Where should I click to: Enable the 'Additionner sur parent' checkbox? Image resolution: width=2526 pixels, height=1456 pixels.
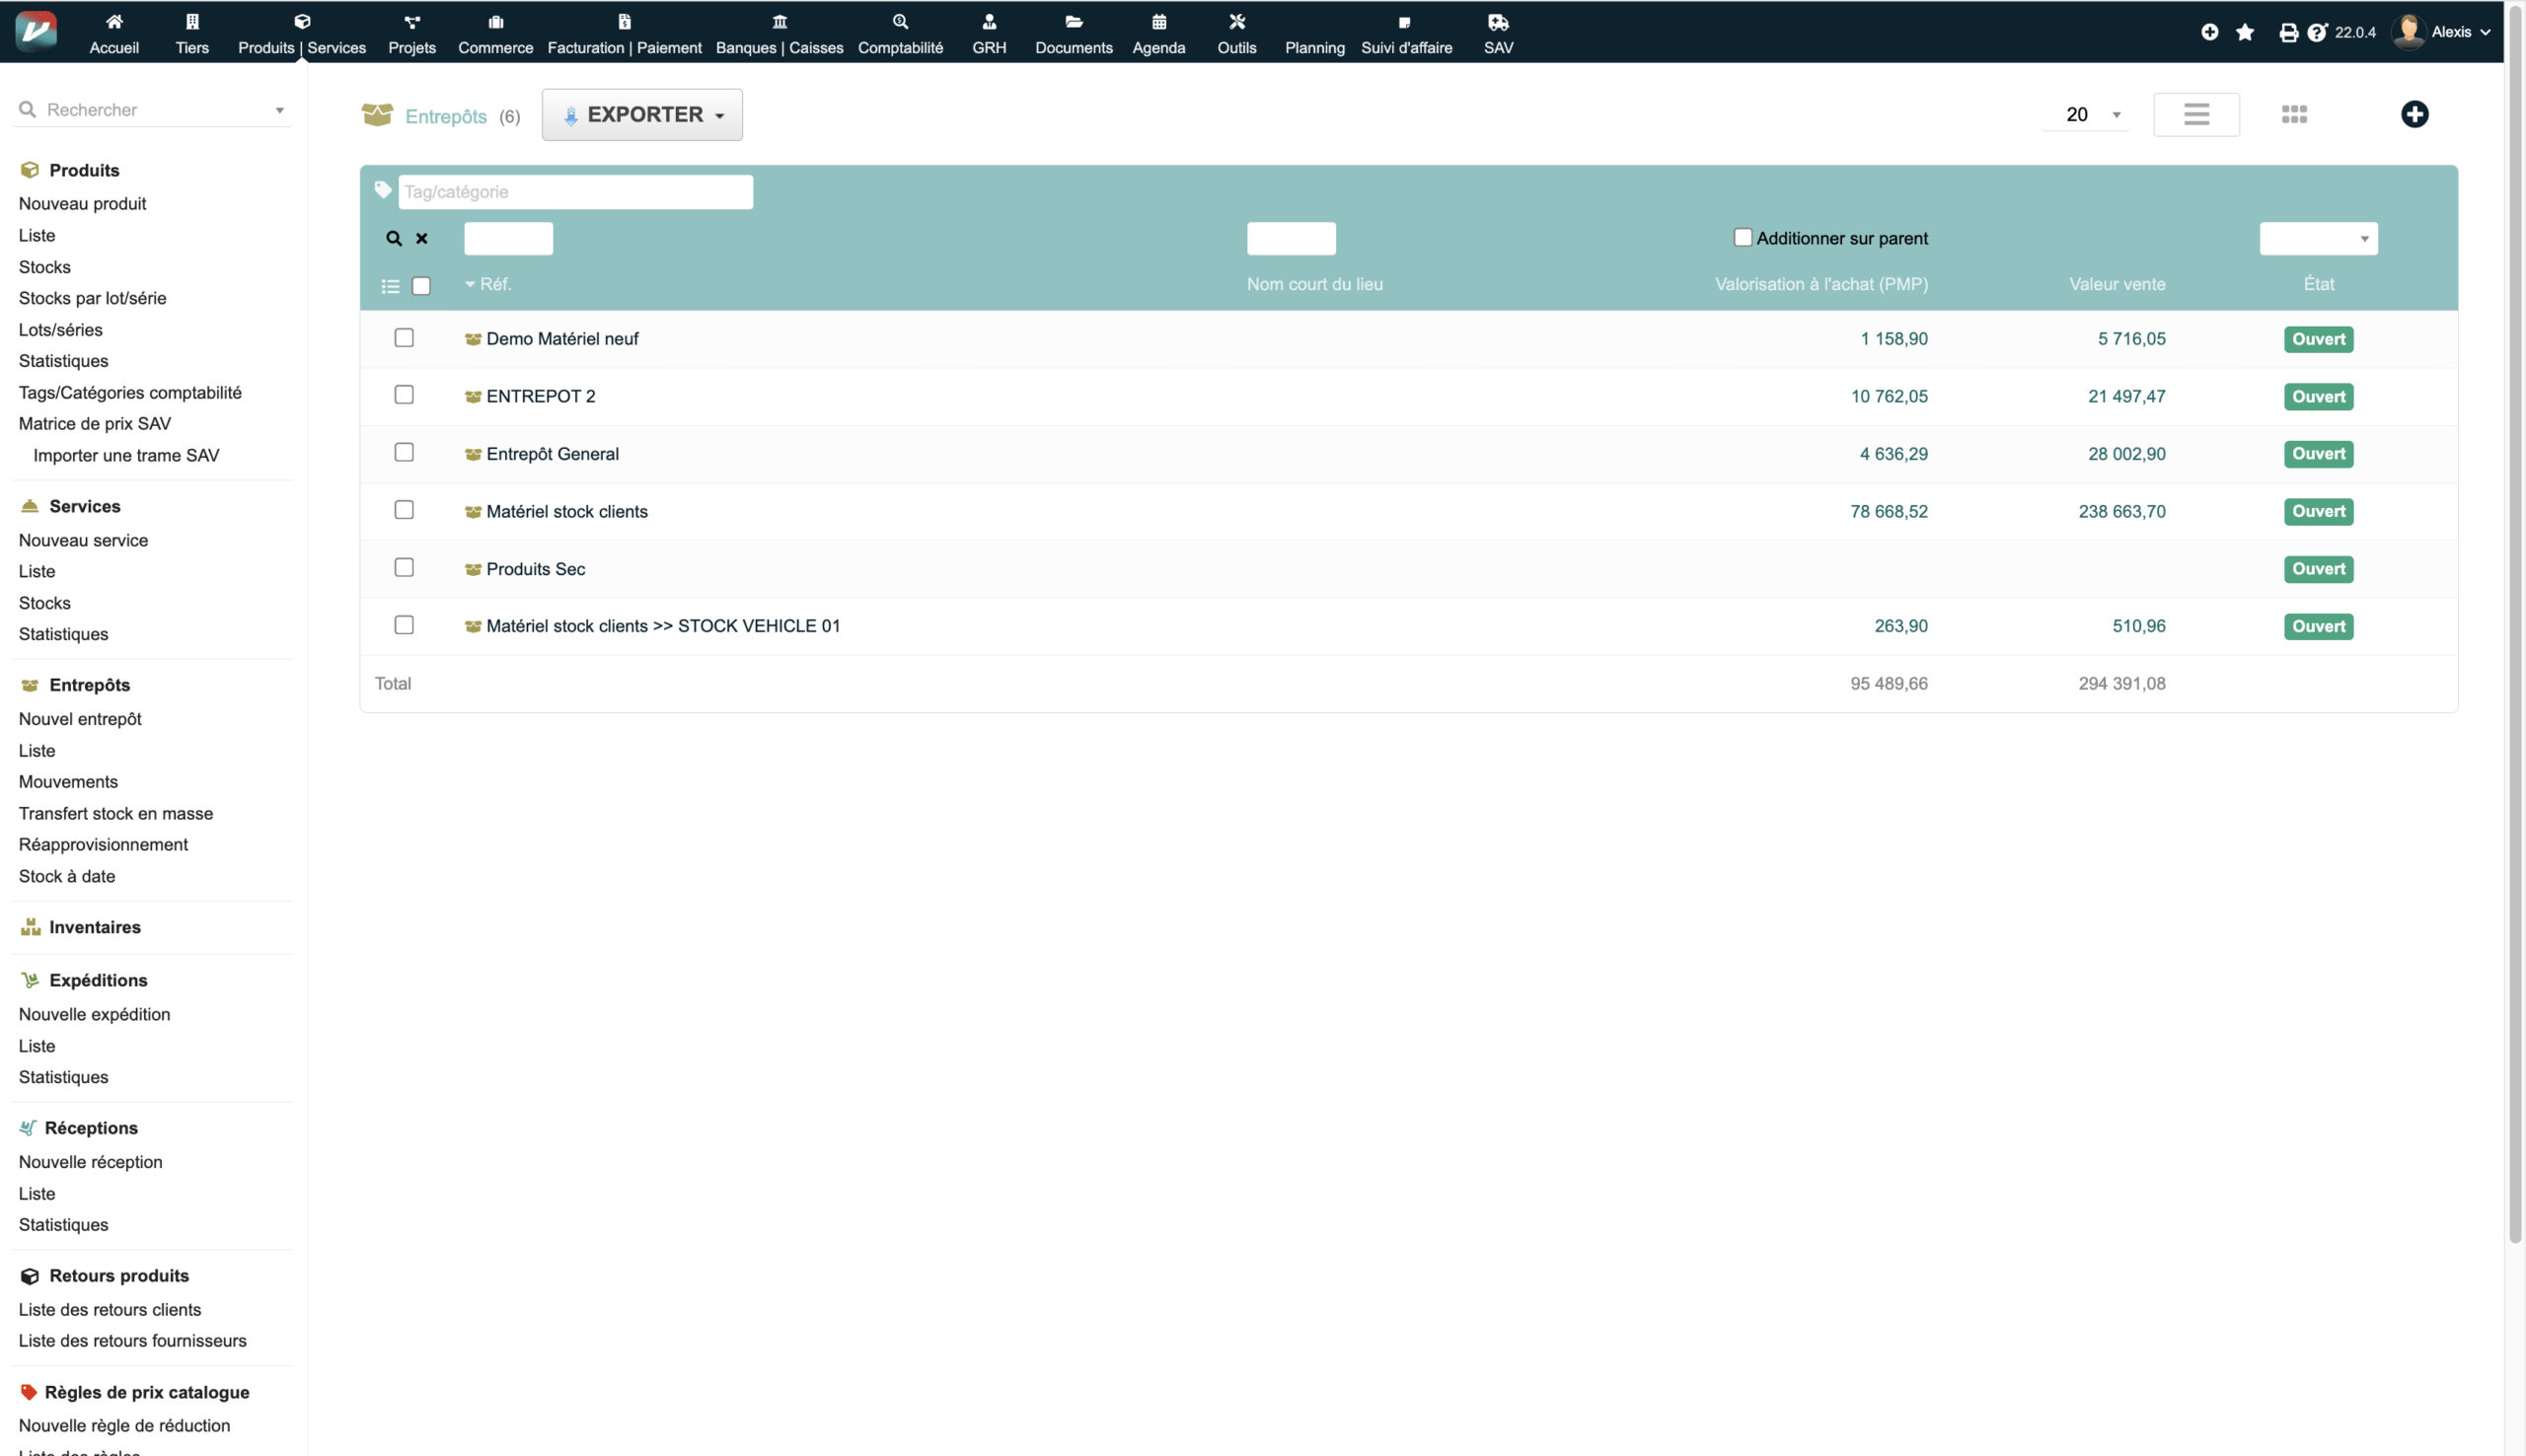pos(1742,237)
